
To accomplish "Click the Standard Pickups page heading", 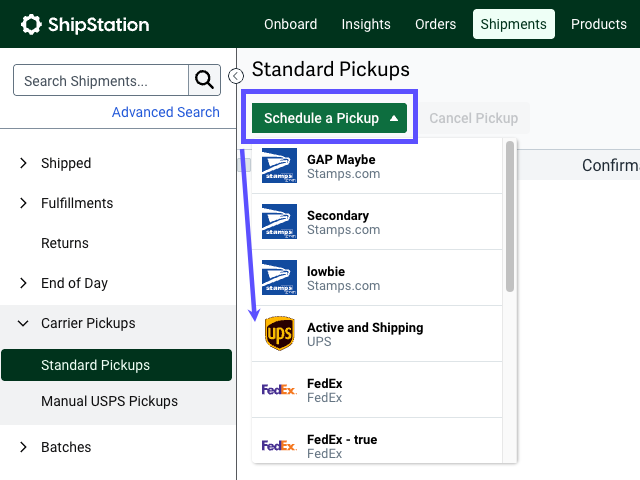I will coord(331,69).
